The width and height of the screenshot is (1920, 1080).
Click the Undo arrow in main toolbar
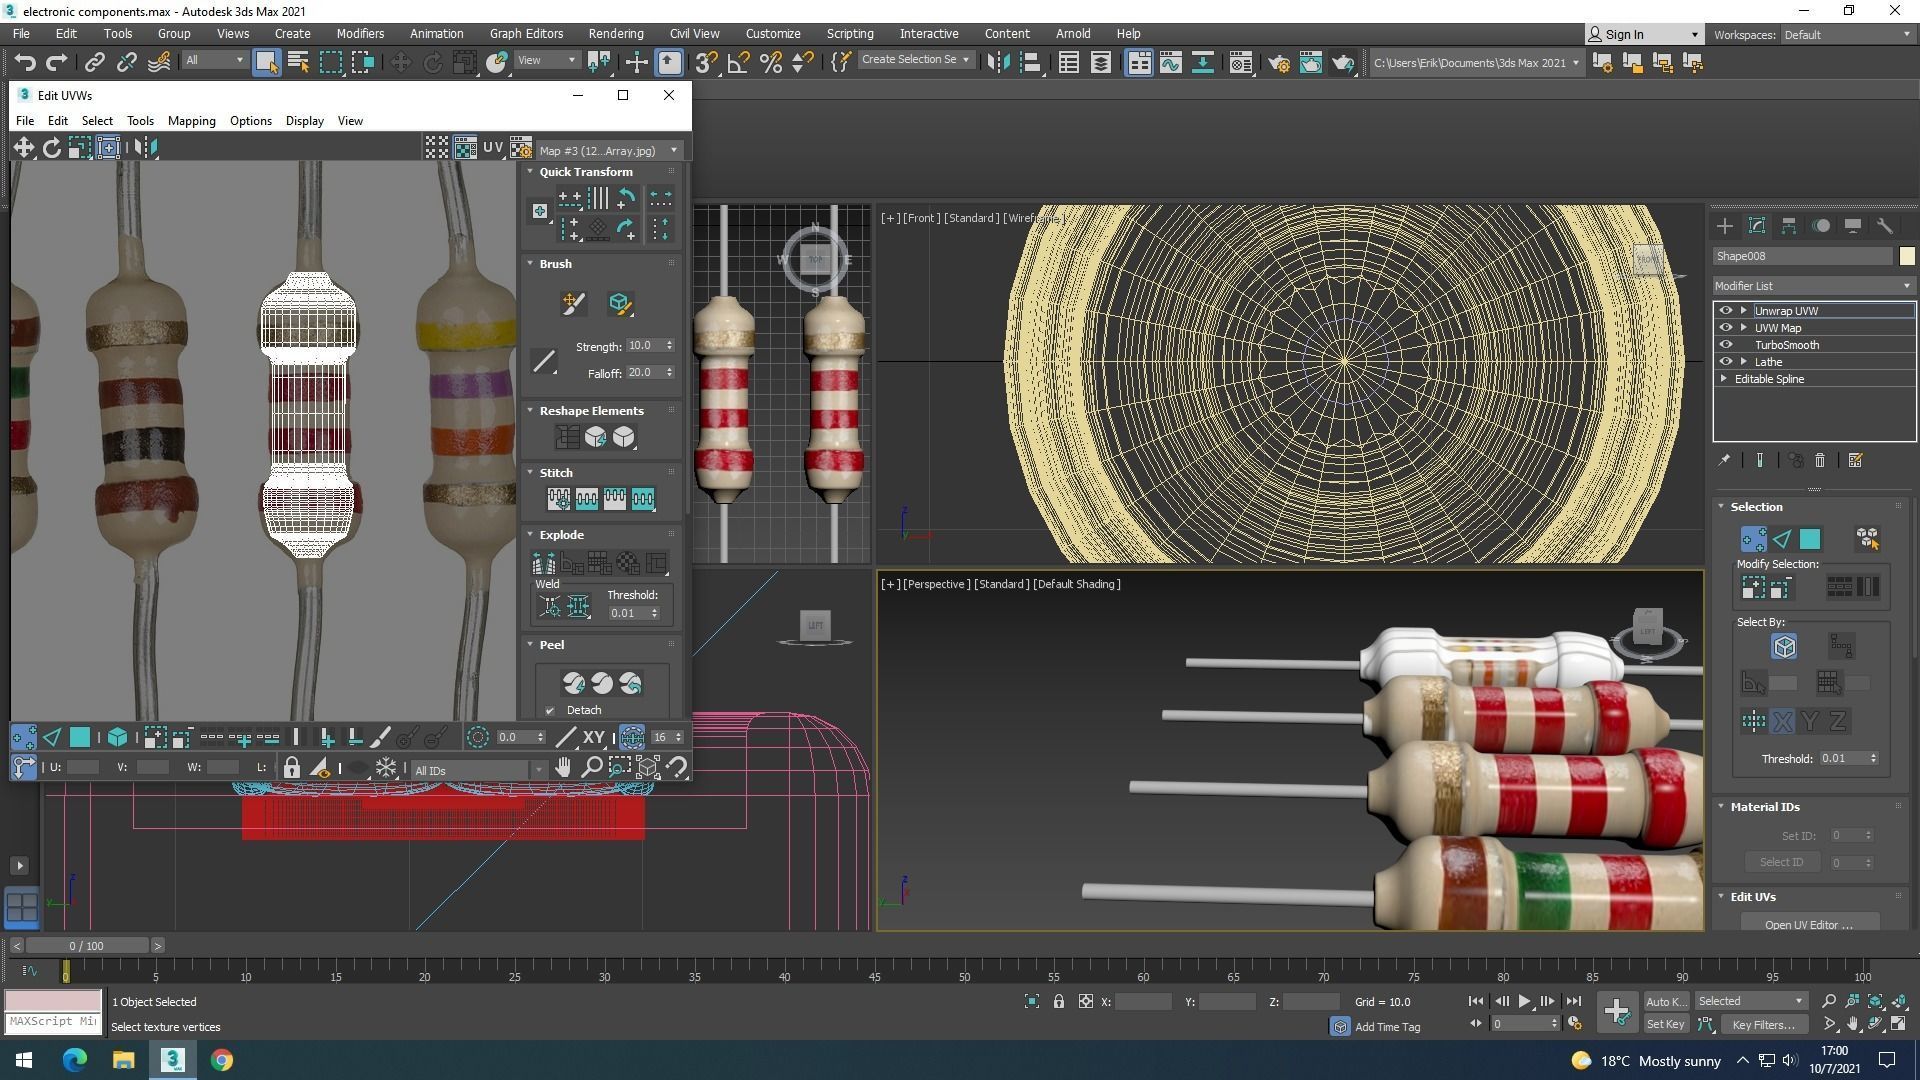click(24, 63)
